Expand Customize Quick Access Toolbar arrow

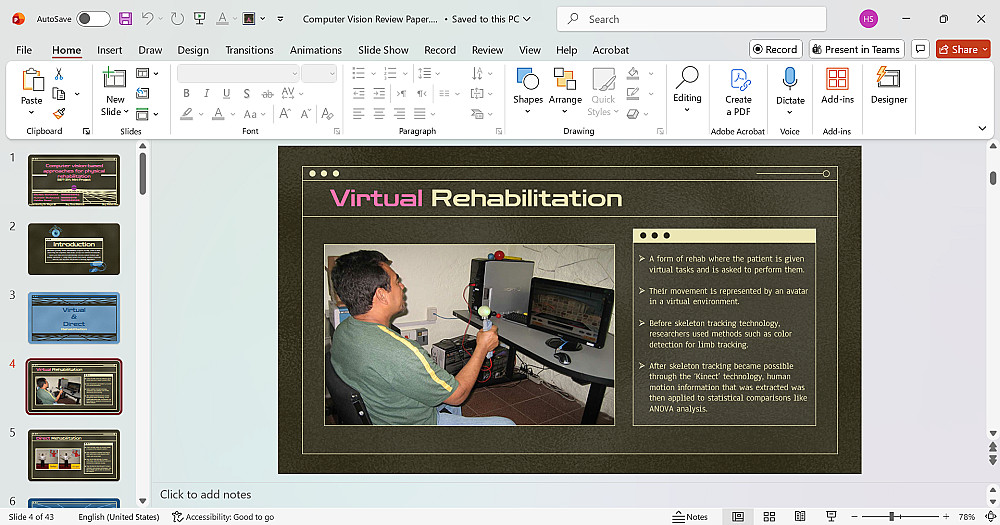[x=280, y=19]
